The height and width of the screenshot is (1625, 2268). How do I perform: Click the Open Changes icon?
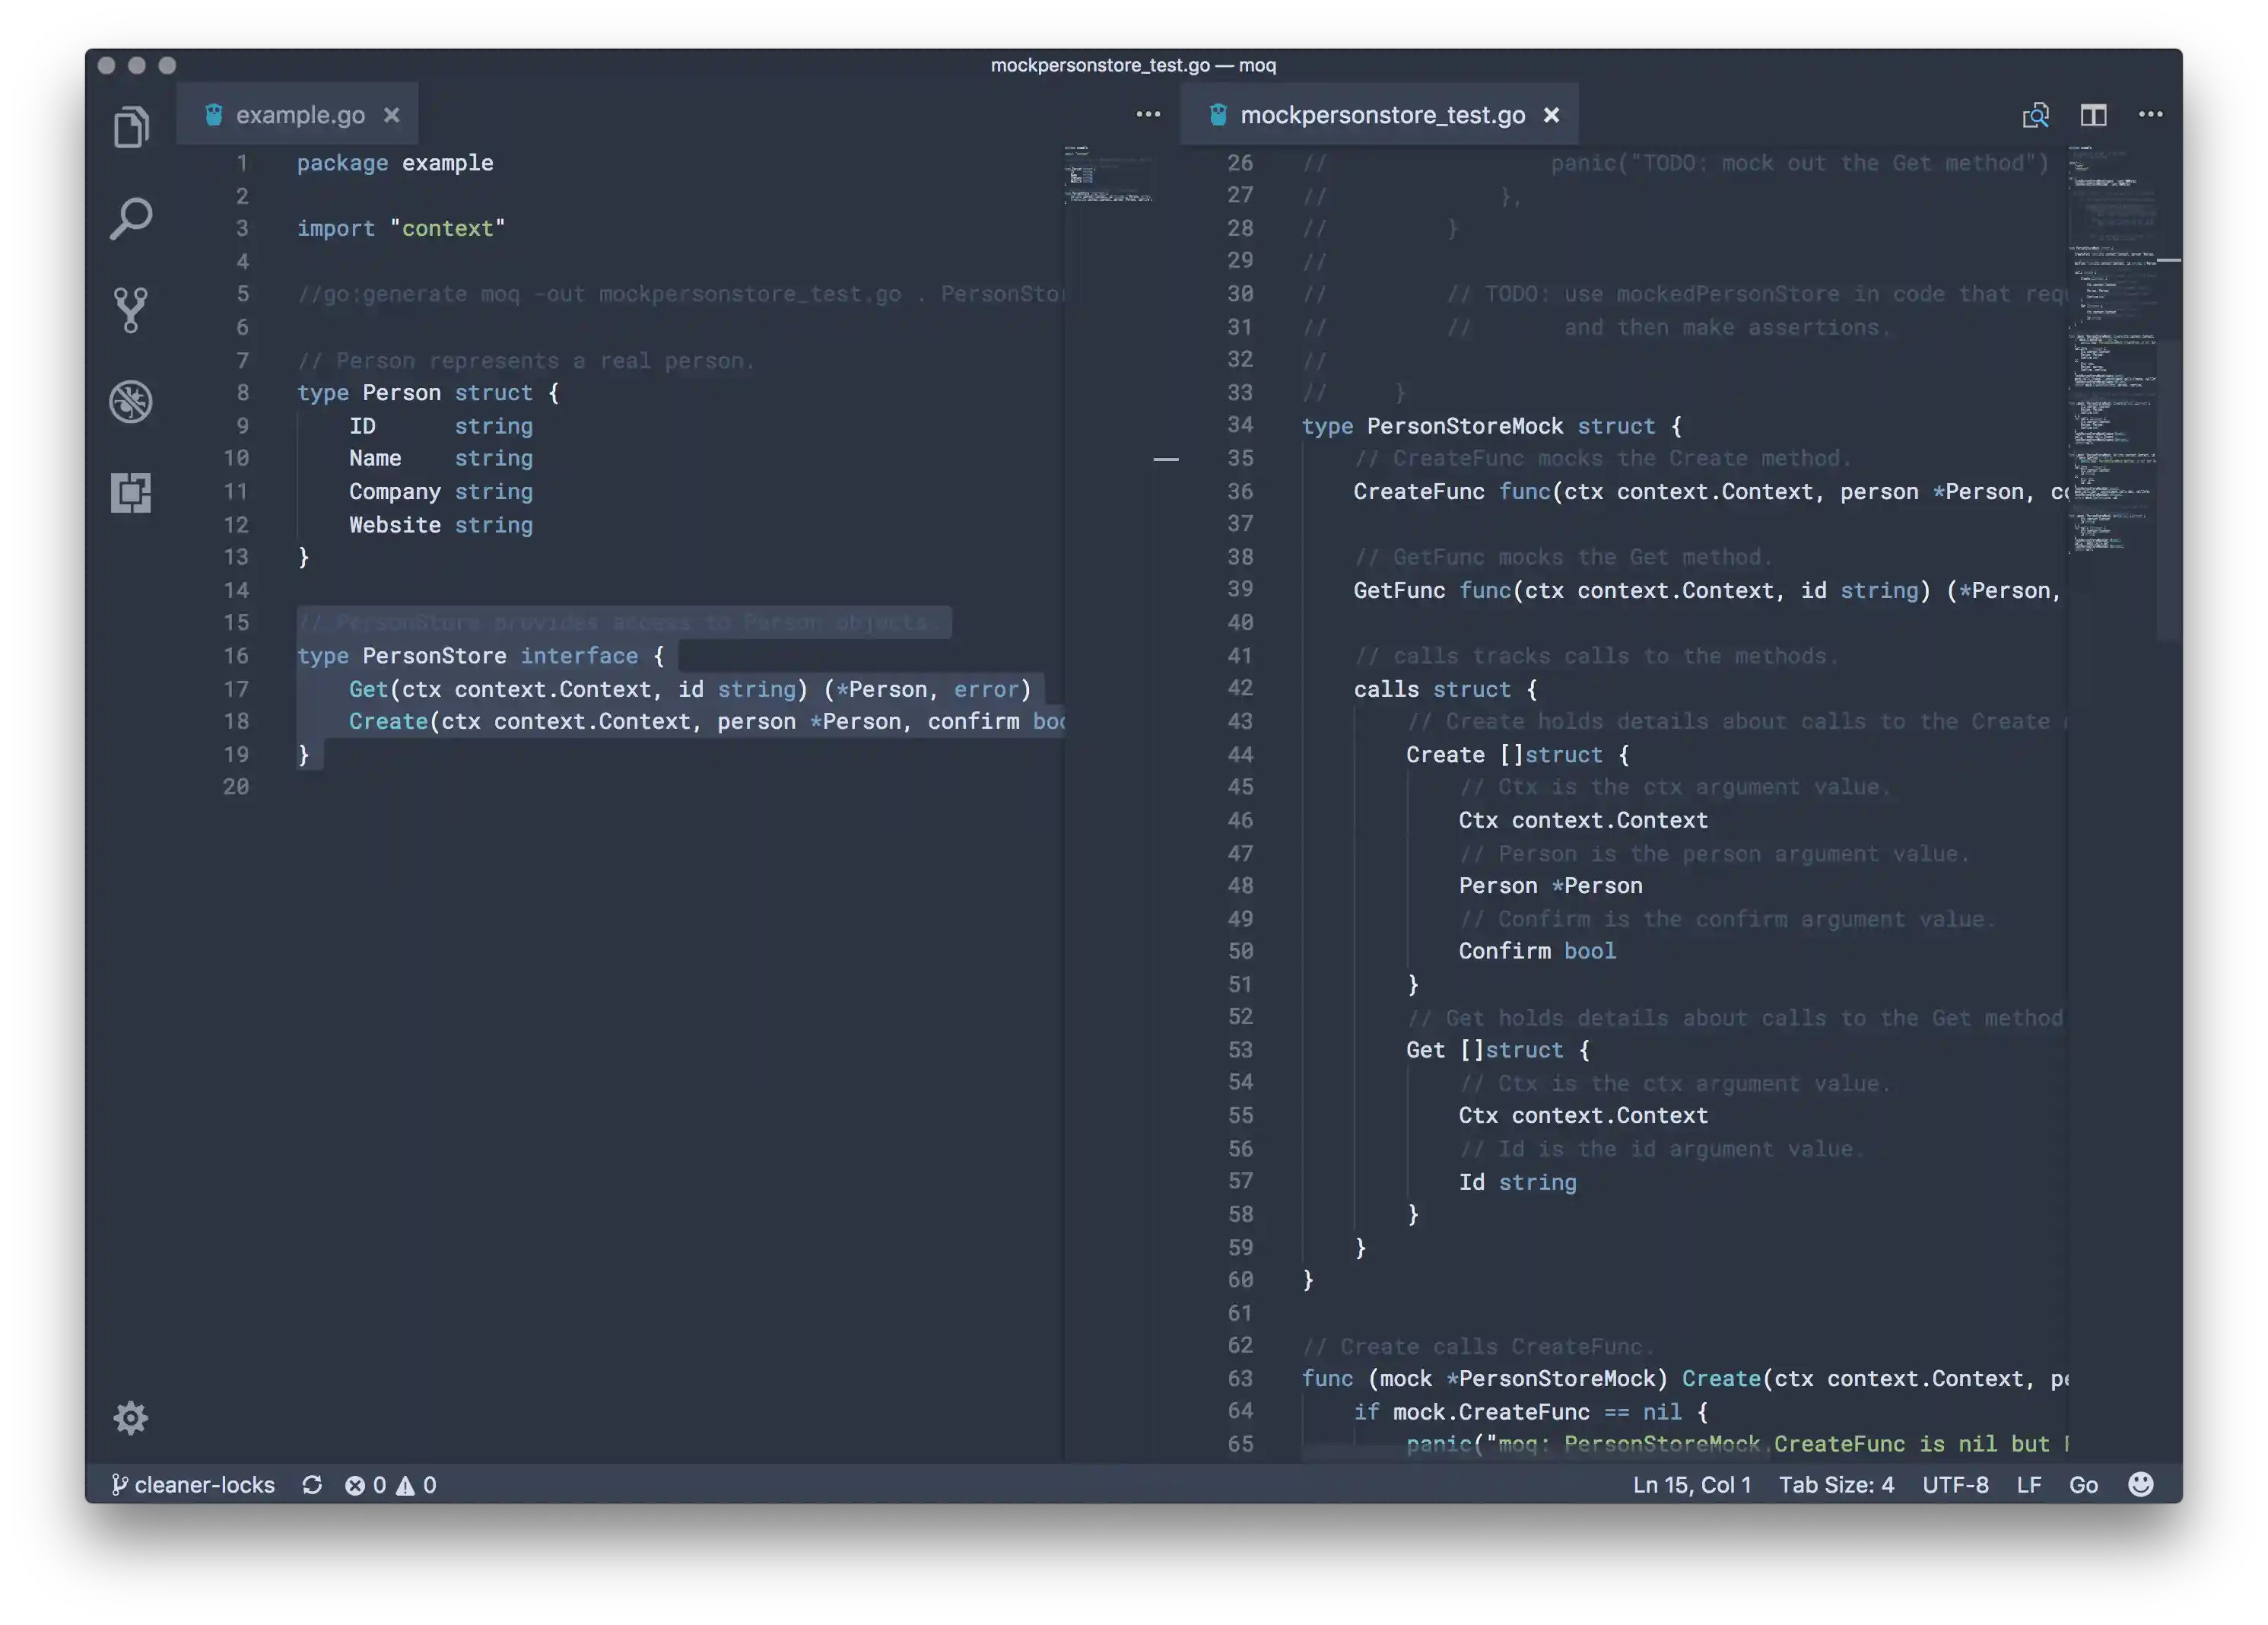point(2035,115)
